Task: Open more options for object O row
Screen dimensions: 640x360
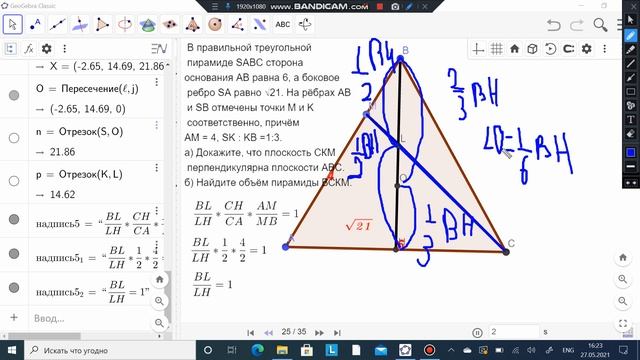Action: point(156,82)
